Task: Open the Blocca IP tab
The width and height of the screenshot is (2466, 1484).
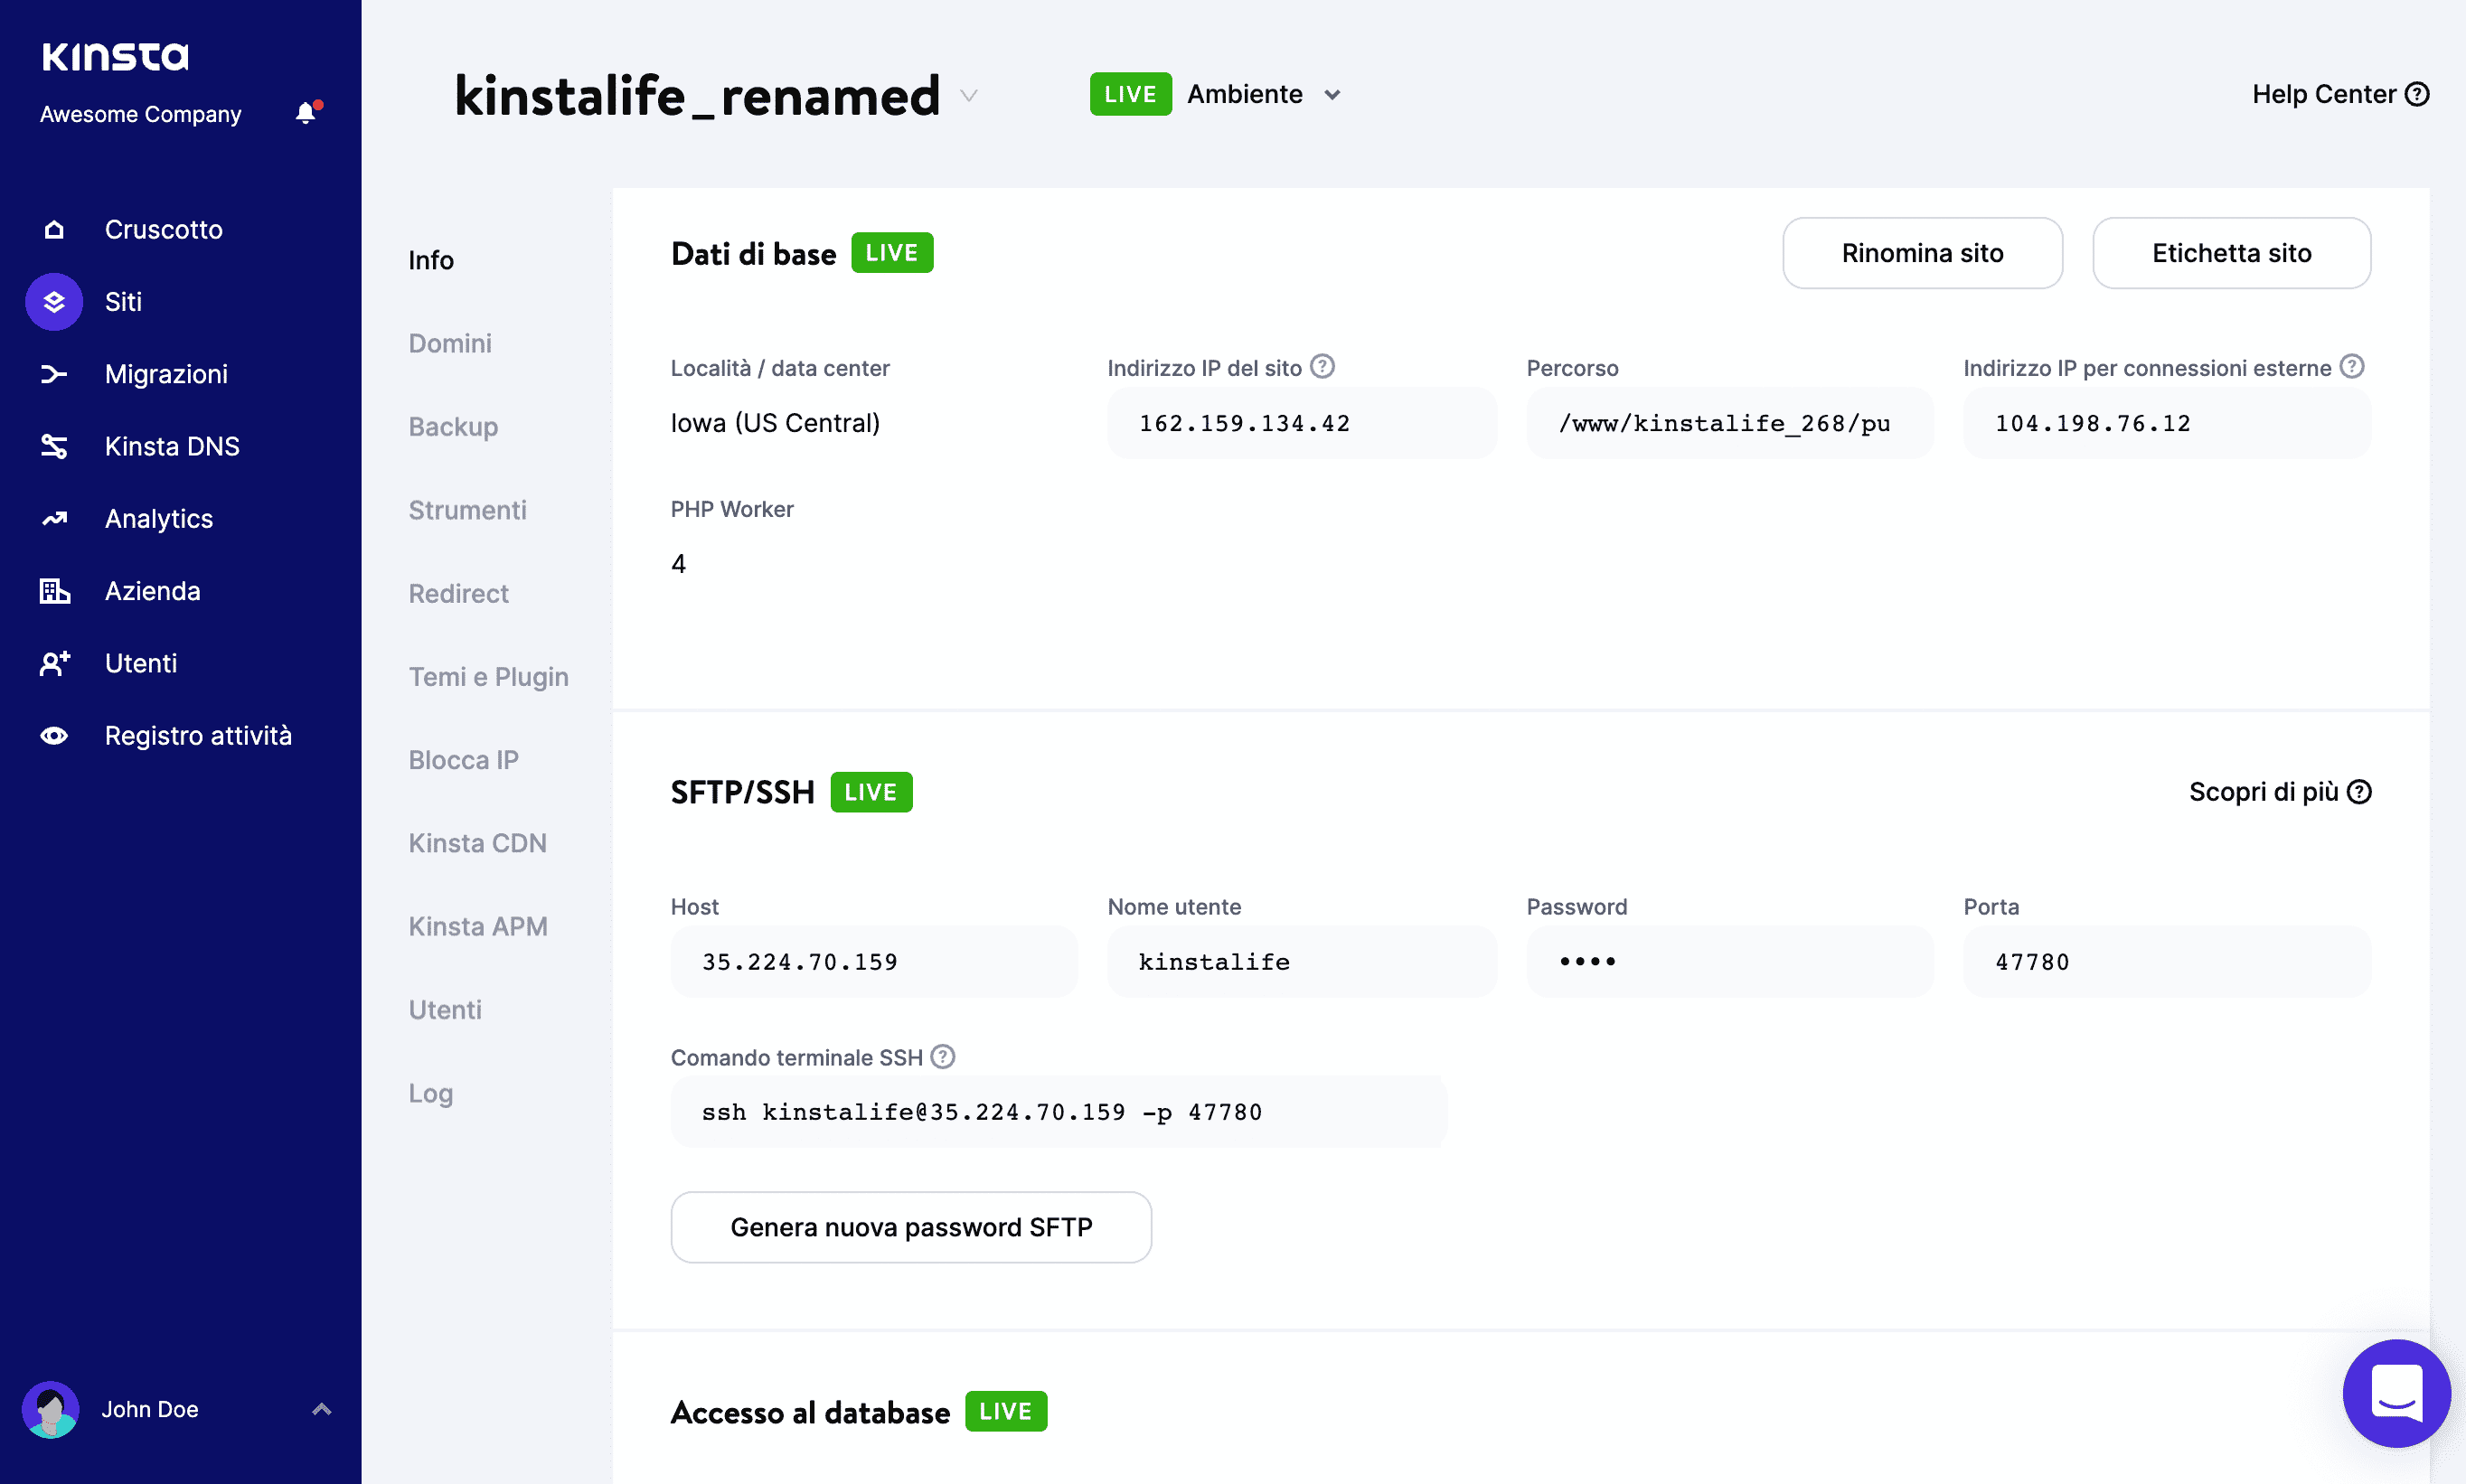Action: coord(463,760)
